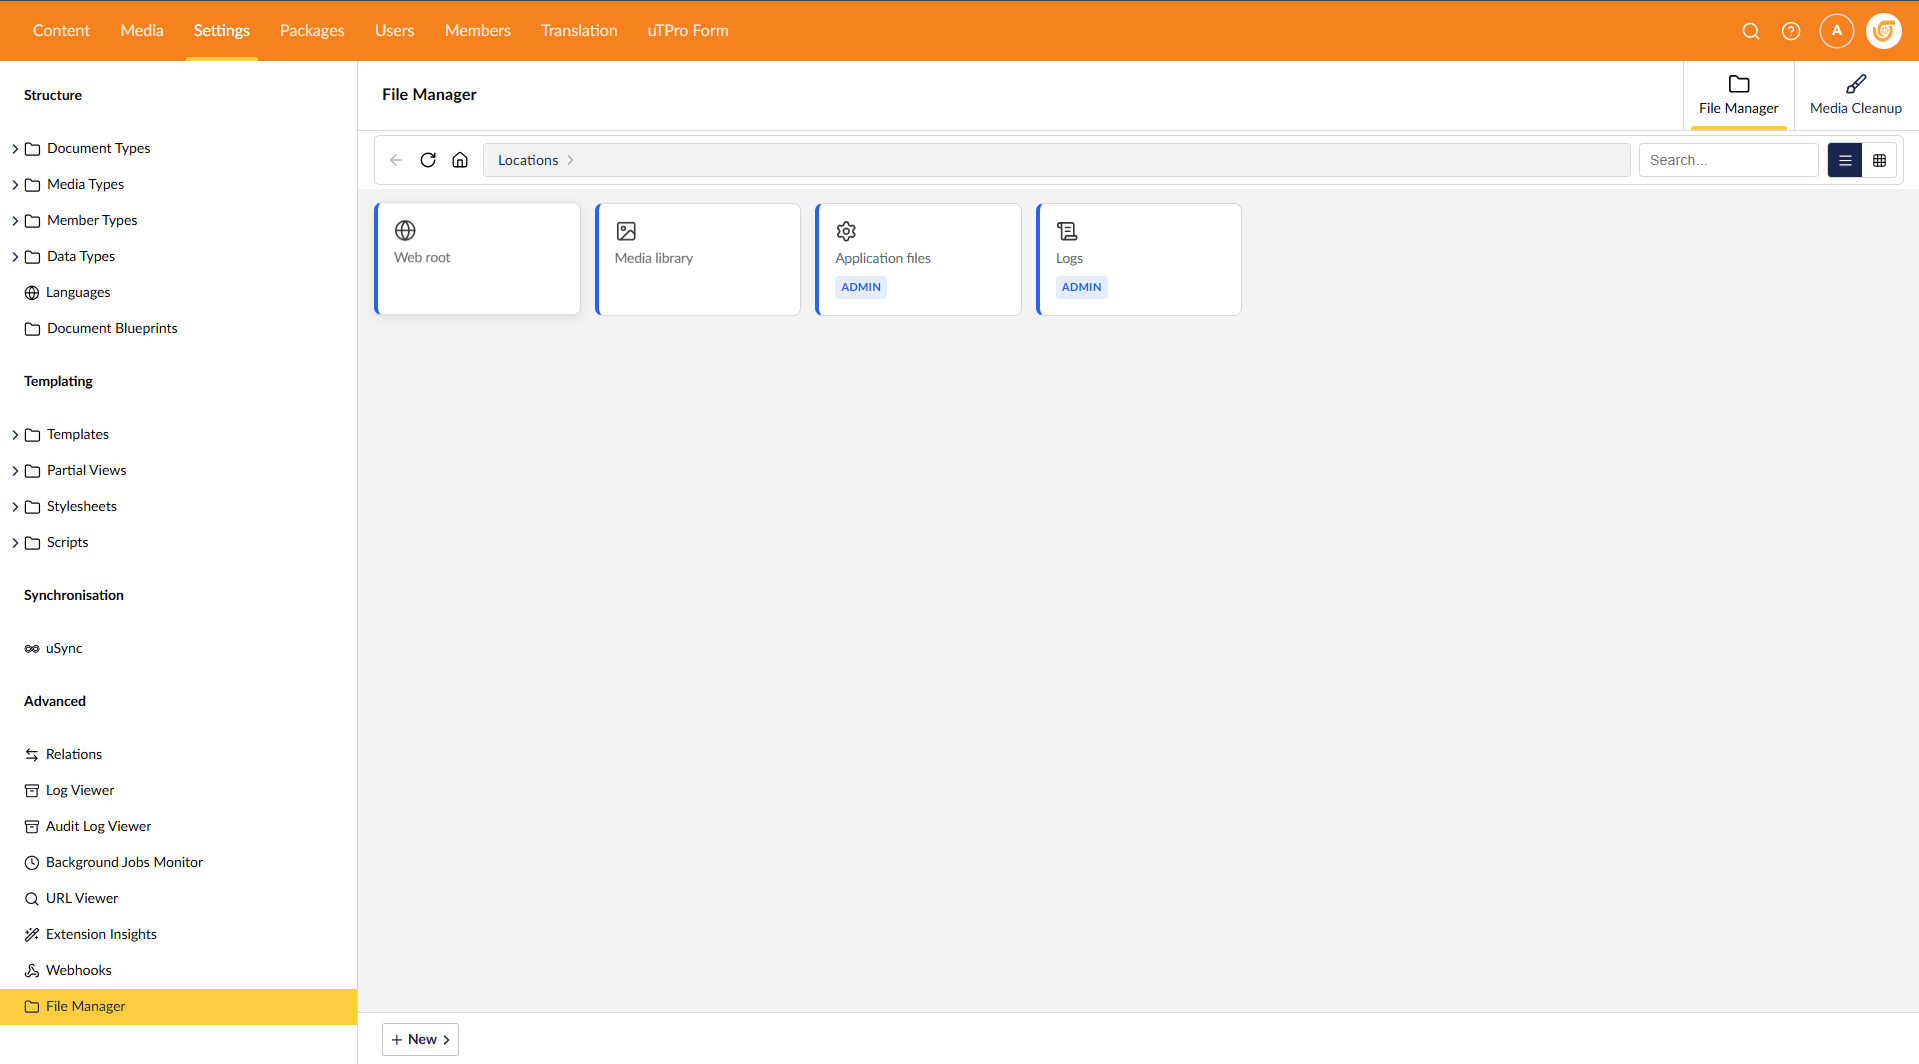
Task: Open the Logs location card
Action: (1139, 259)
